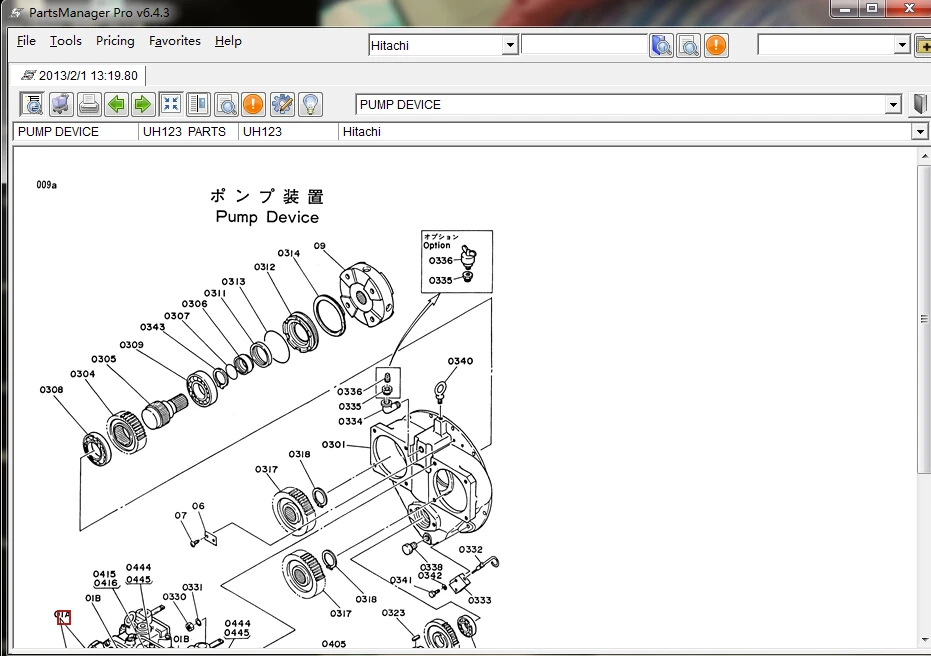Go back with the green left arrow

tap(116, 104)
